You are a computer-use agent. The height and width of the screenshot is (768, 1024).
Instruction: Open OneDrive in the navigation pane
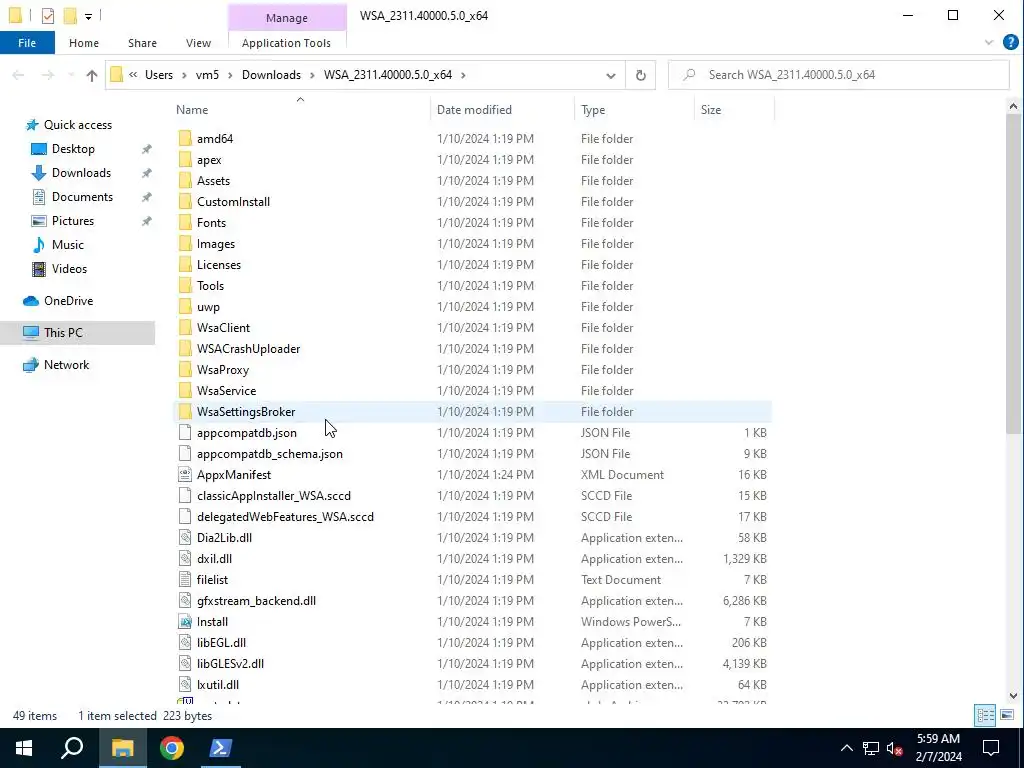coord(68,300)
